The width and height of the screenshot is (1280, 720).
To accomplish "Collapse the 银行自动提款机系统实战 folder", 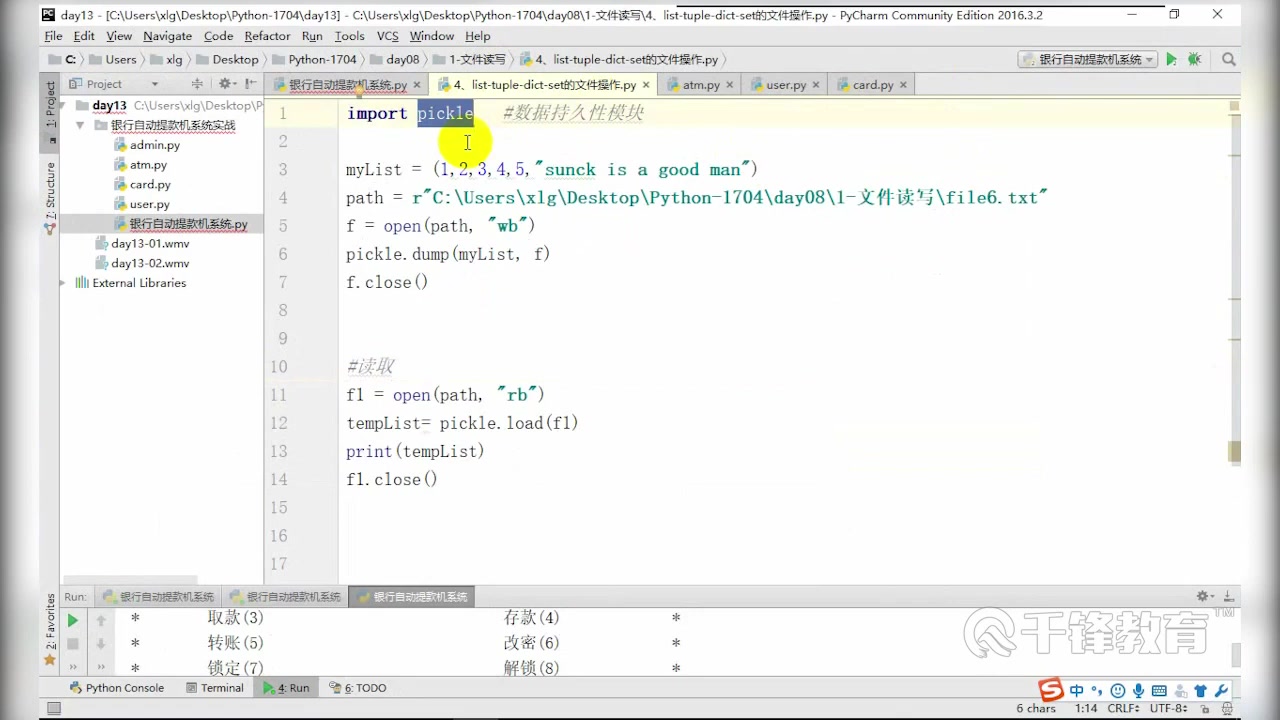I will [81, 125].
